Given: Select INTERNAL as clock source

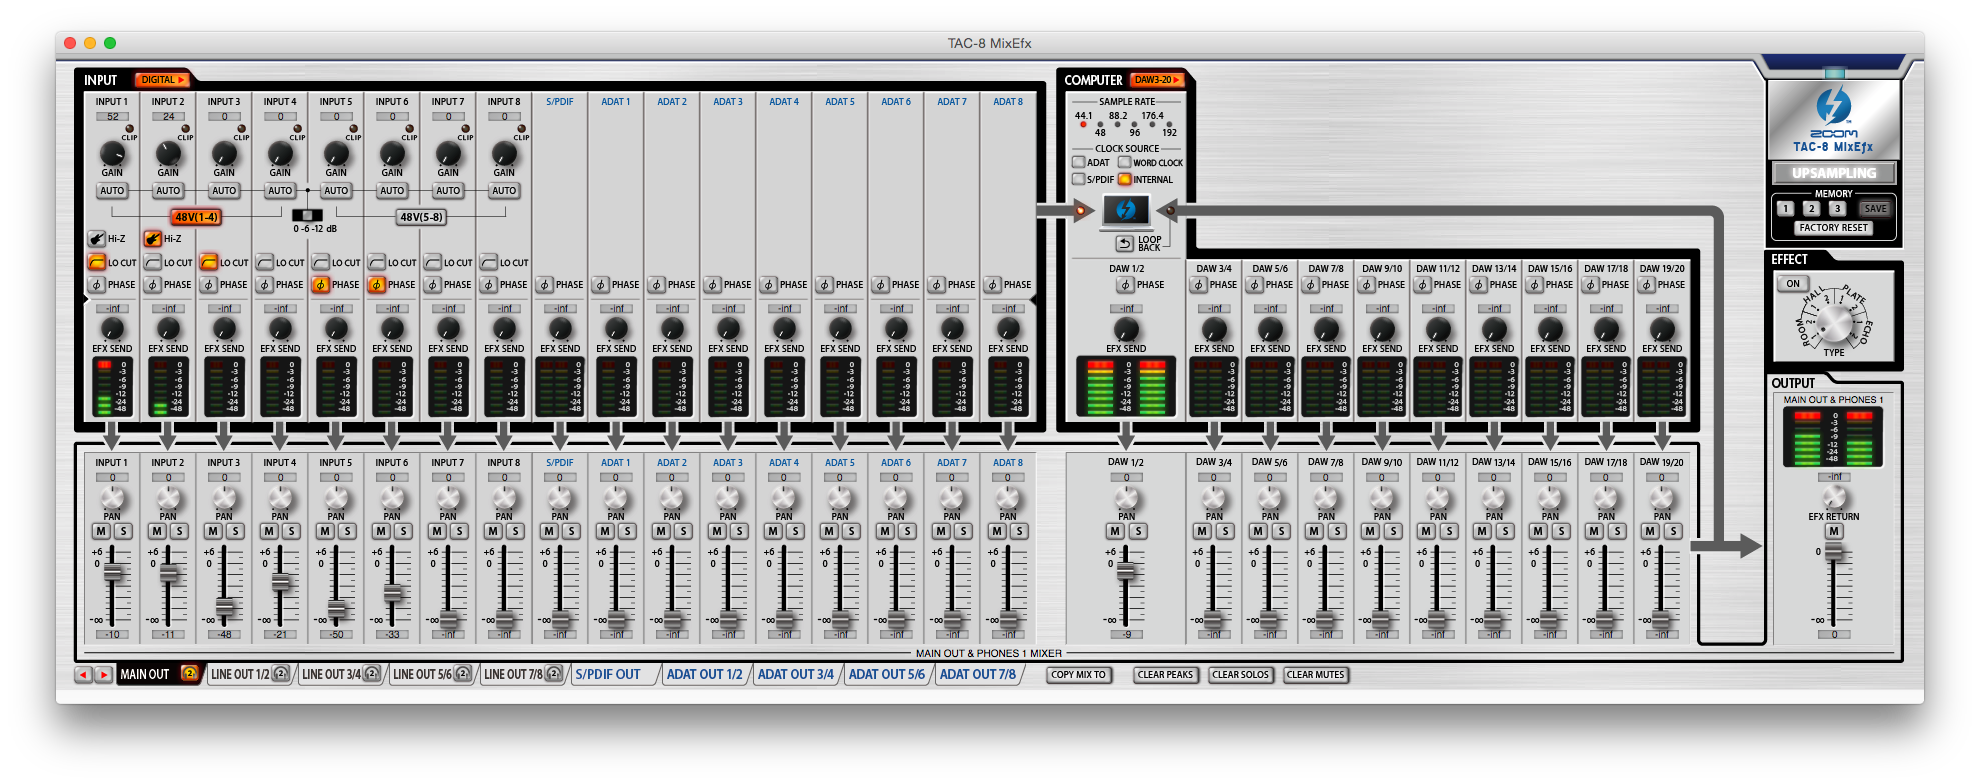Looking at the screenshot, I should (1125, 179).
